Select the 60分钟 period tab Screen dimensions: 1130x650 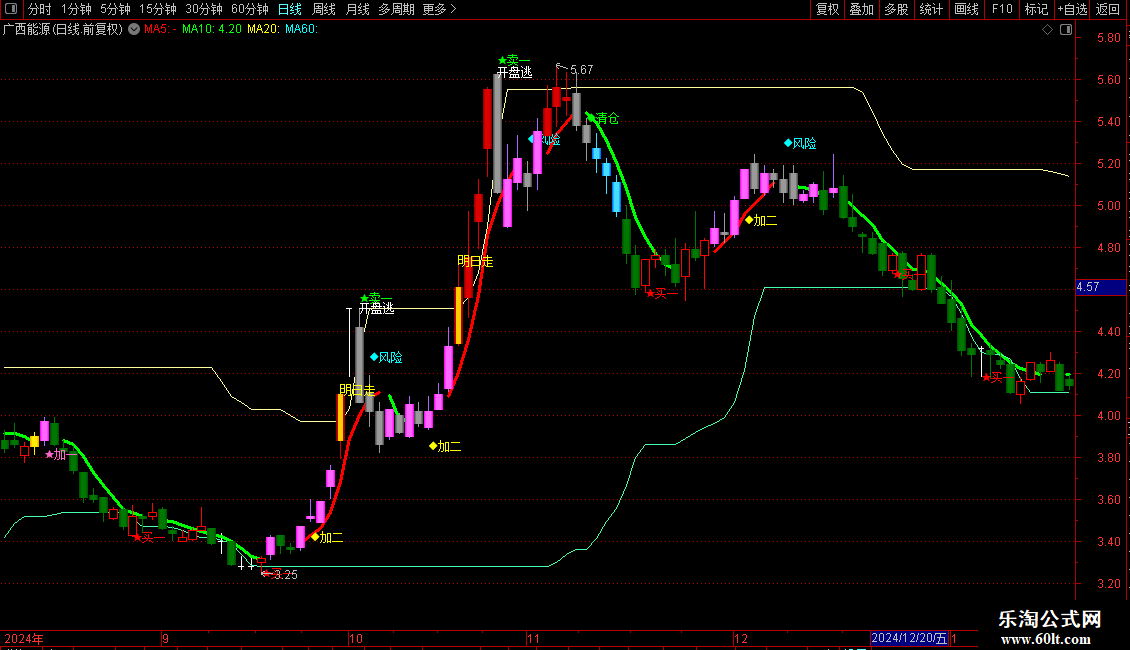click(x=250, y=9)
